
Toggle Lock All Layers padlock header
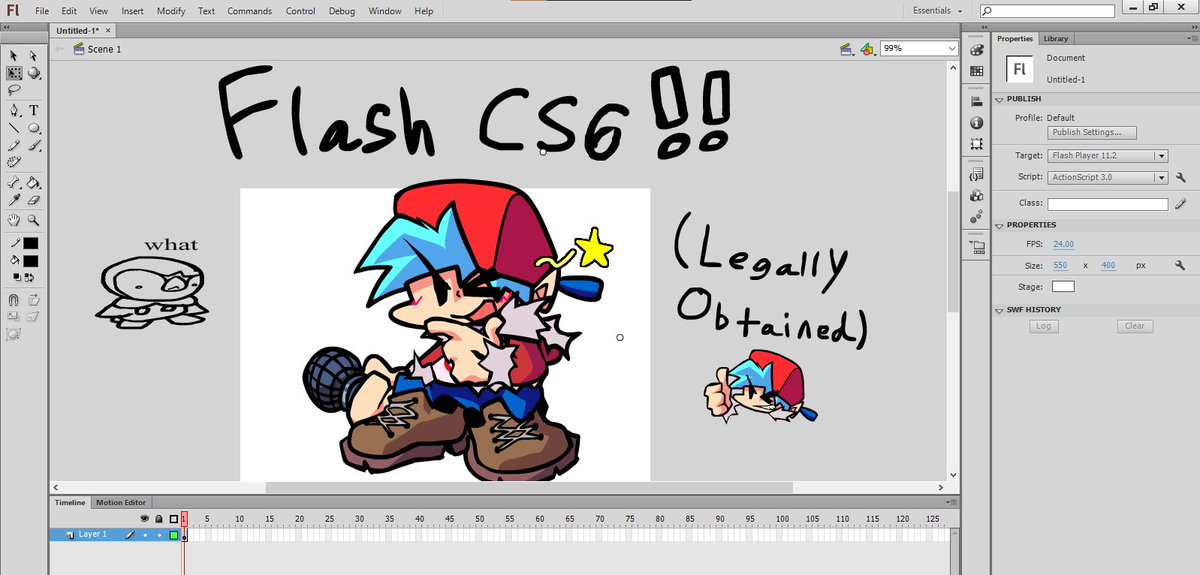point(159,519)
